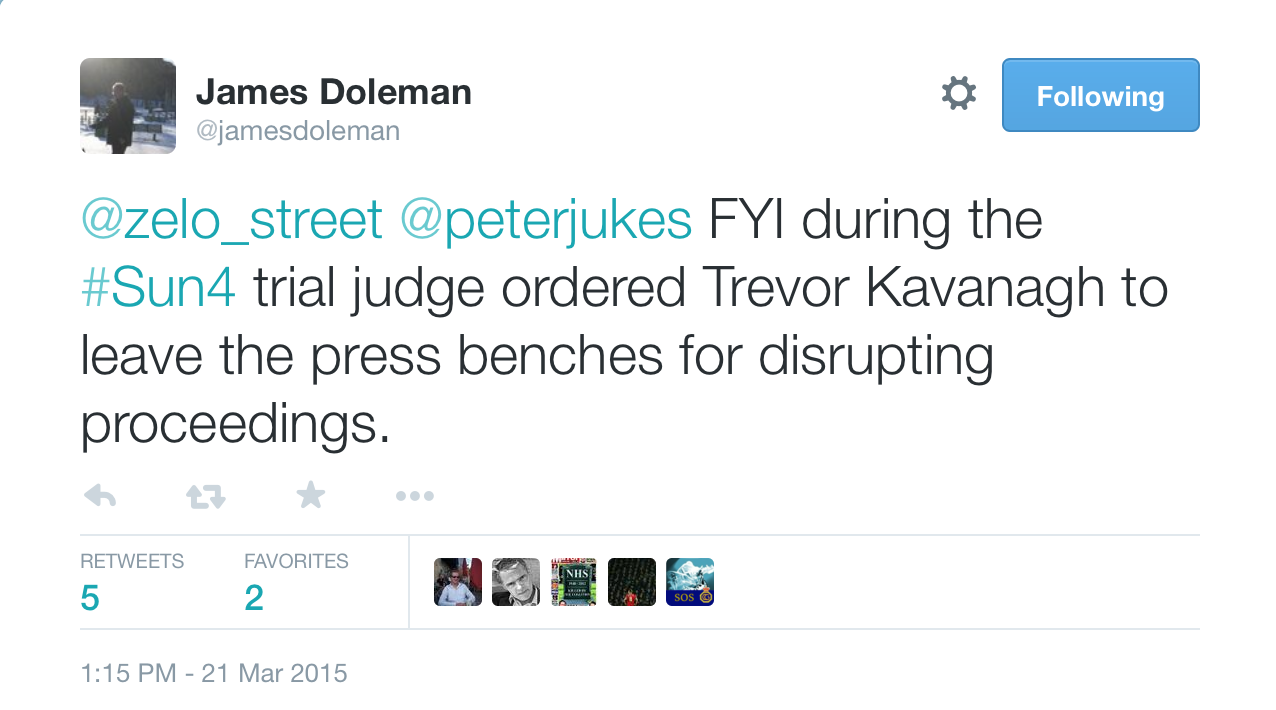Retweet this tweet using the arrows icon
The height and width of the screenshot is (710, 1276).
tap(206, 495)
